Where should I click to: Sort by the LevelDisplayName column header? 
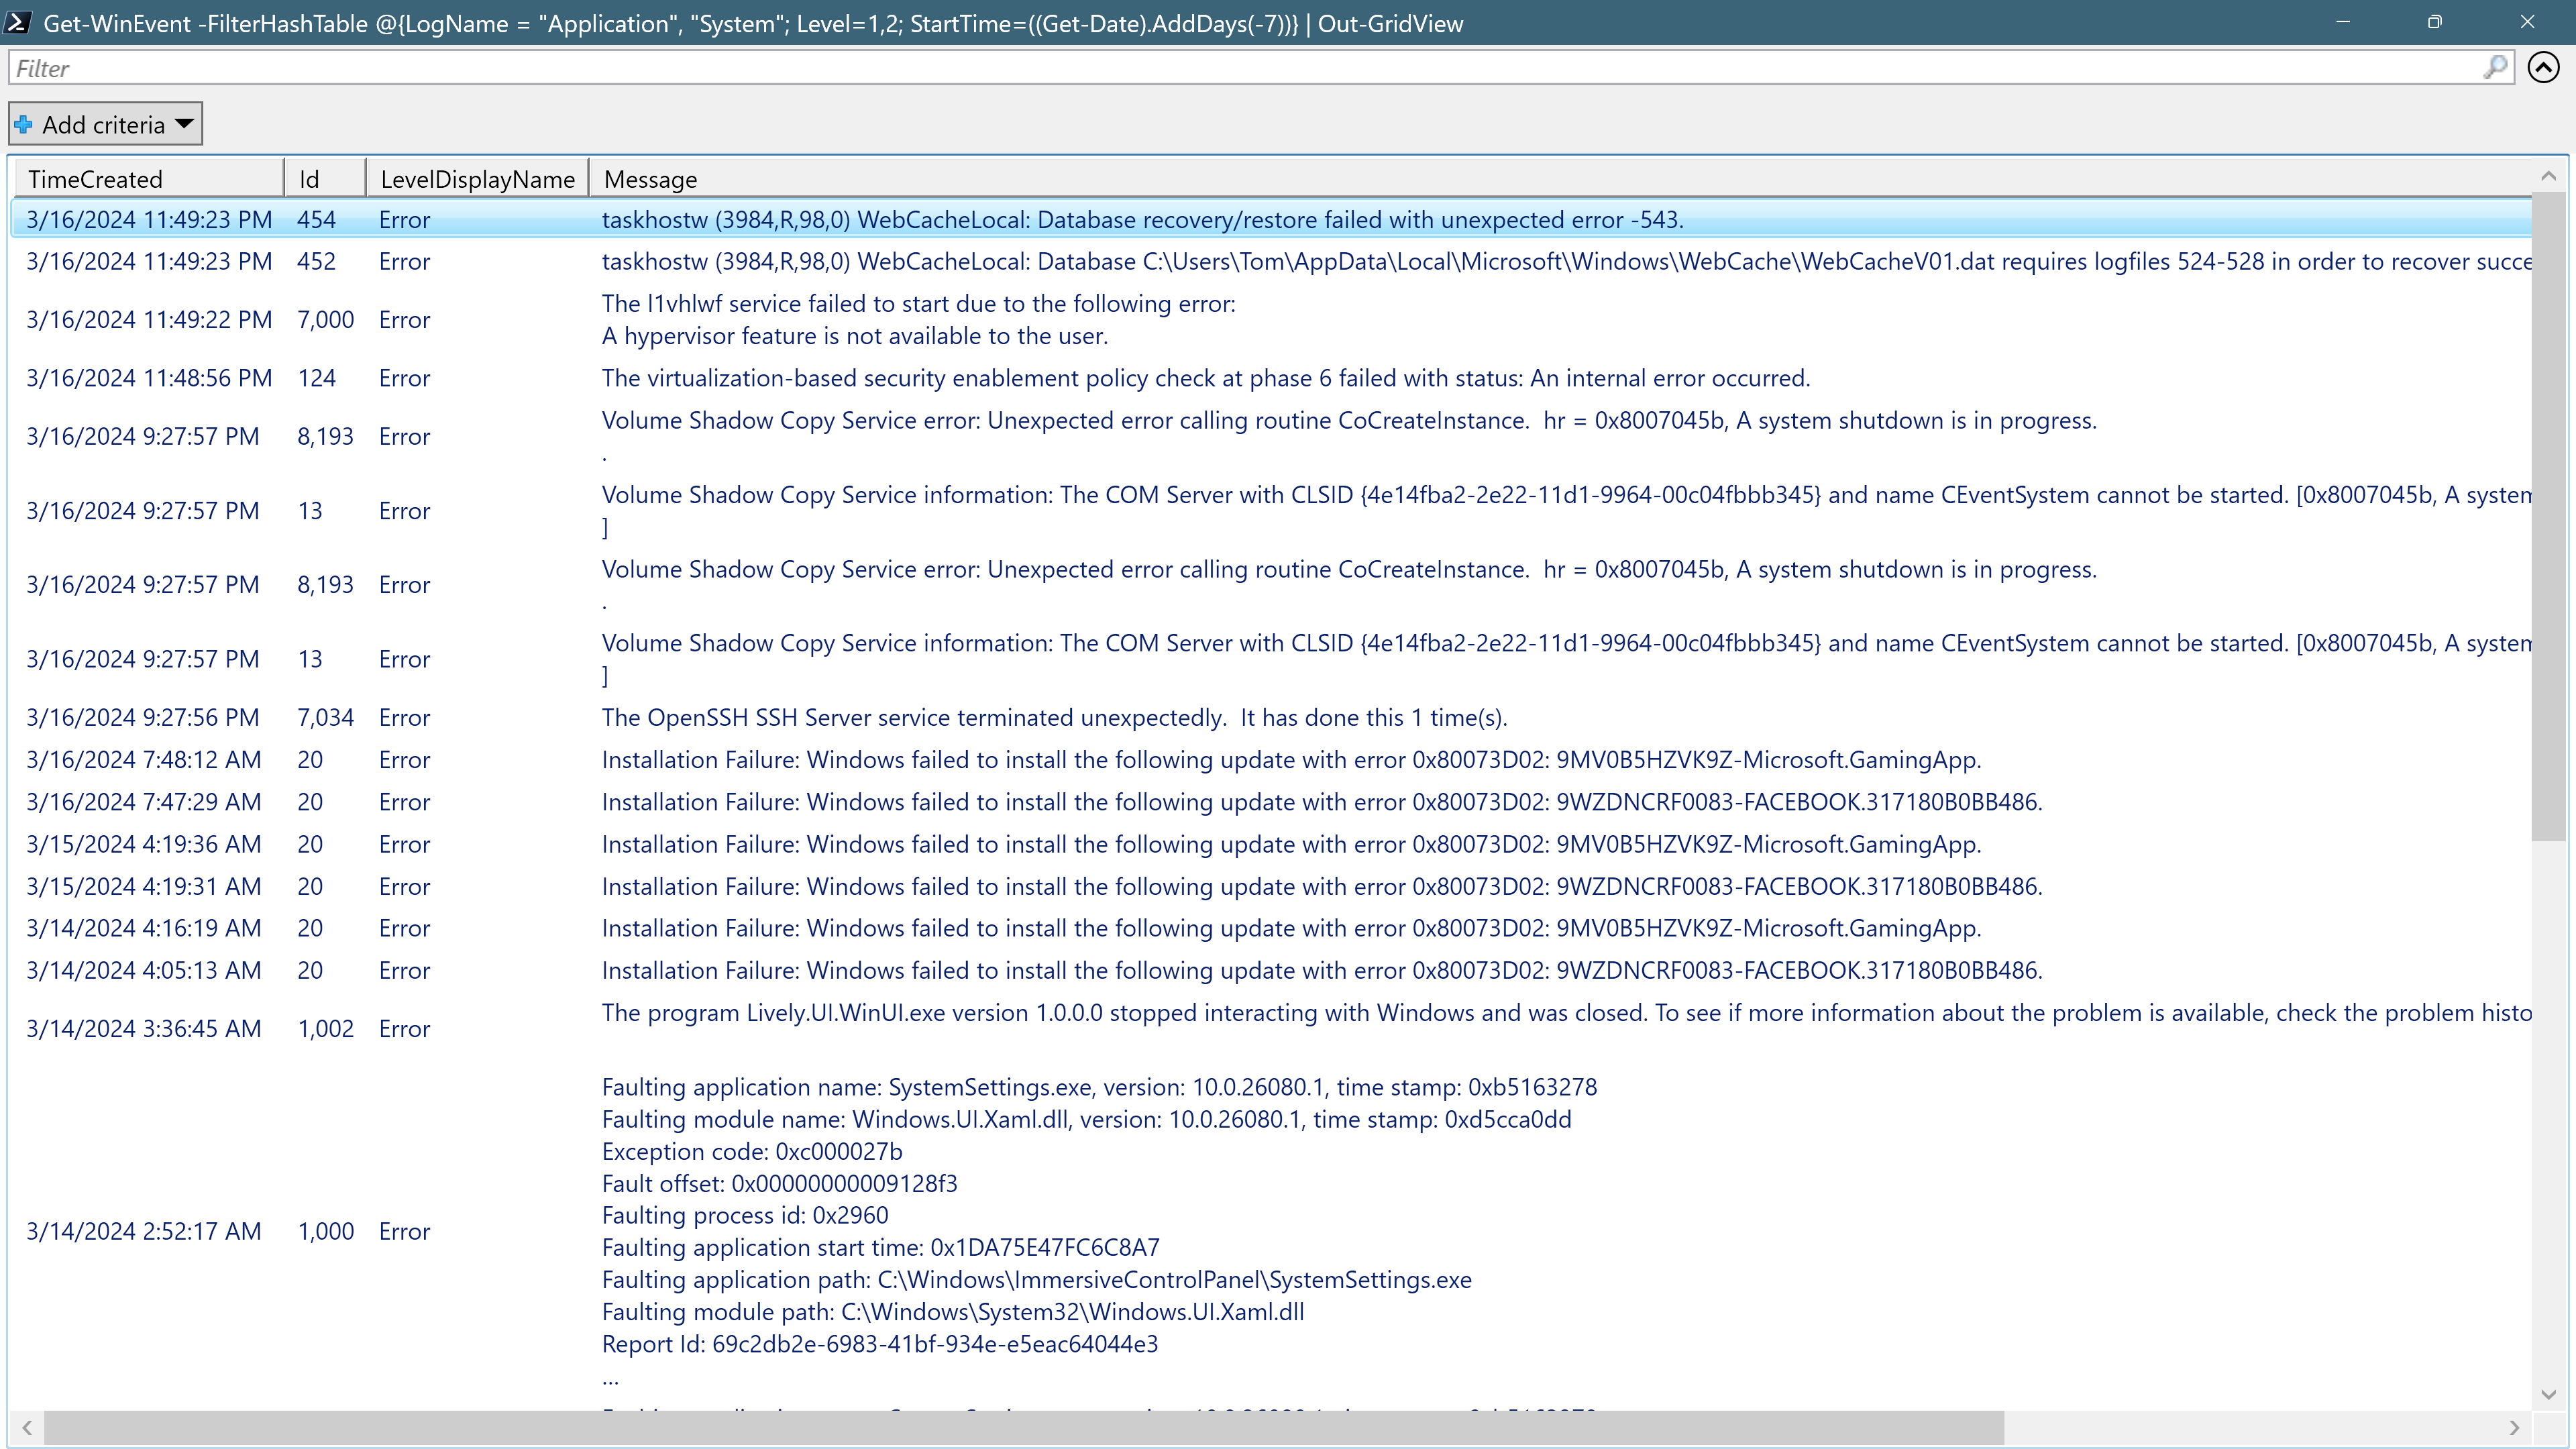(x=477, y=178)
